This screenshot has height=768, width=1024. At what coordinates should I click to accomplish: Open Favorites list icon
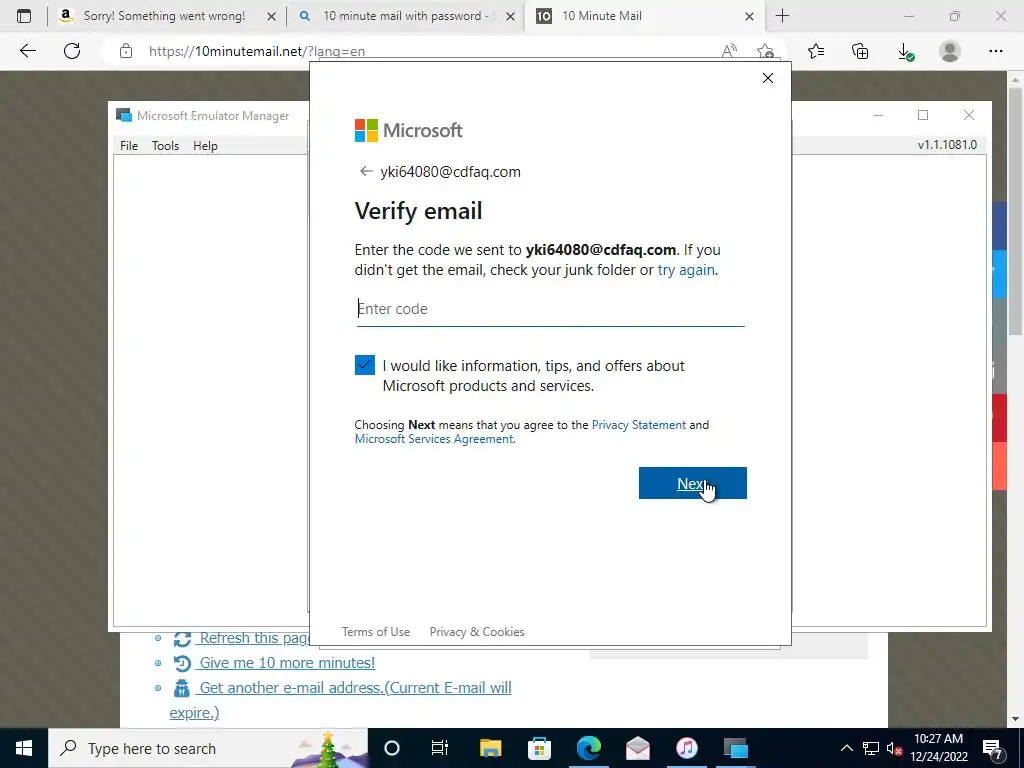(x=816, y=51)
